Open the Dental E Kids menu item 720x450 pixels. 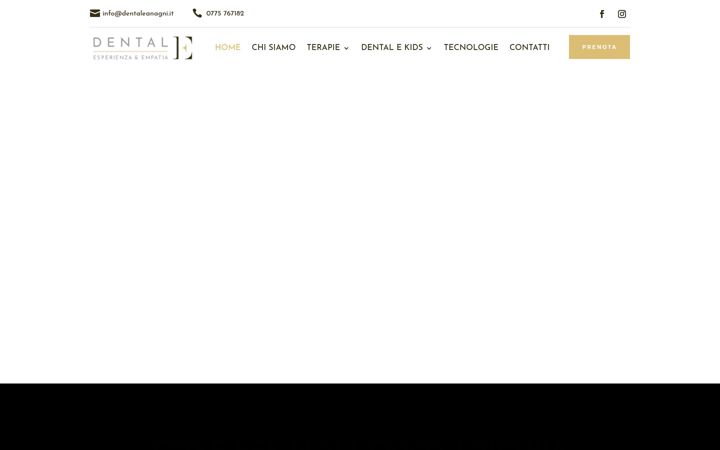[x=392, y=47]
